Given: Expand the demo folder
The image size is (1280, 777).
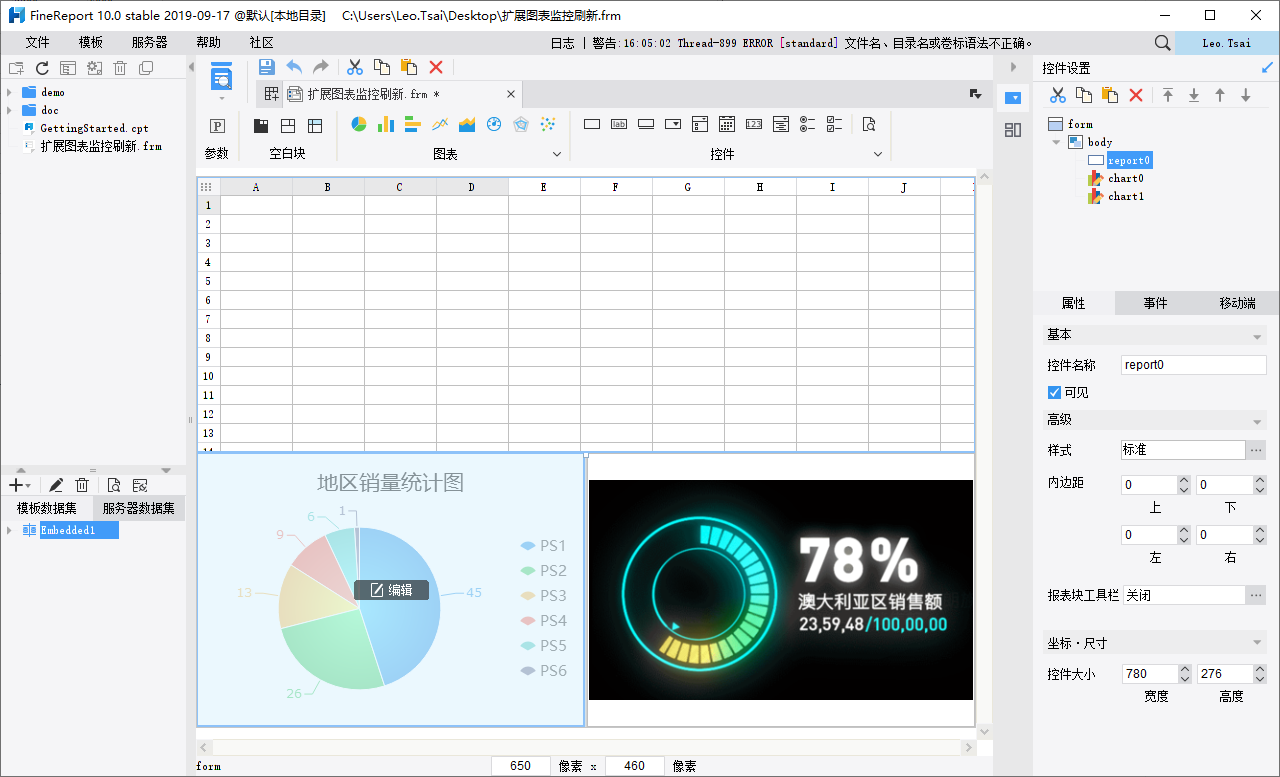Looking at the screenshot, I should pyautogui.click(x=9, y=93).
